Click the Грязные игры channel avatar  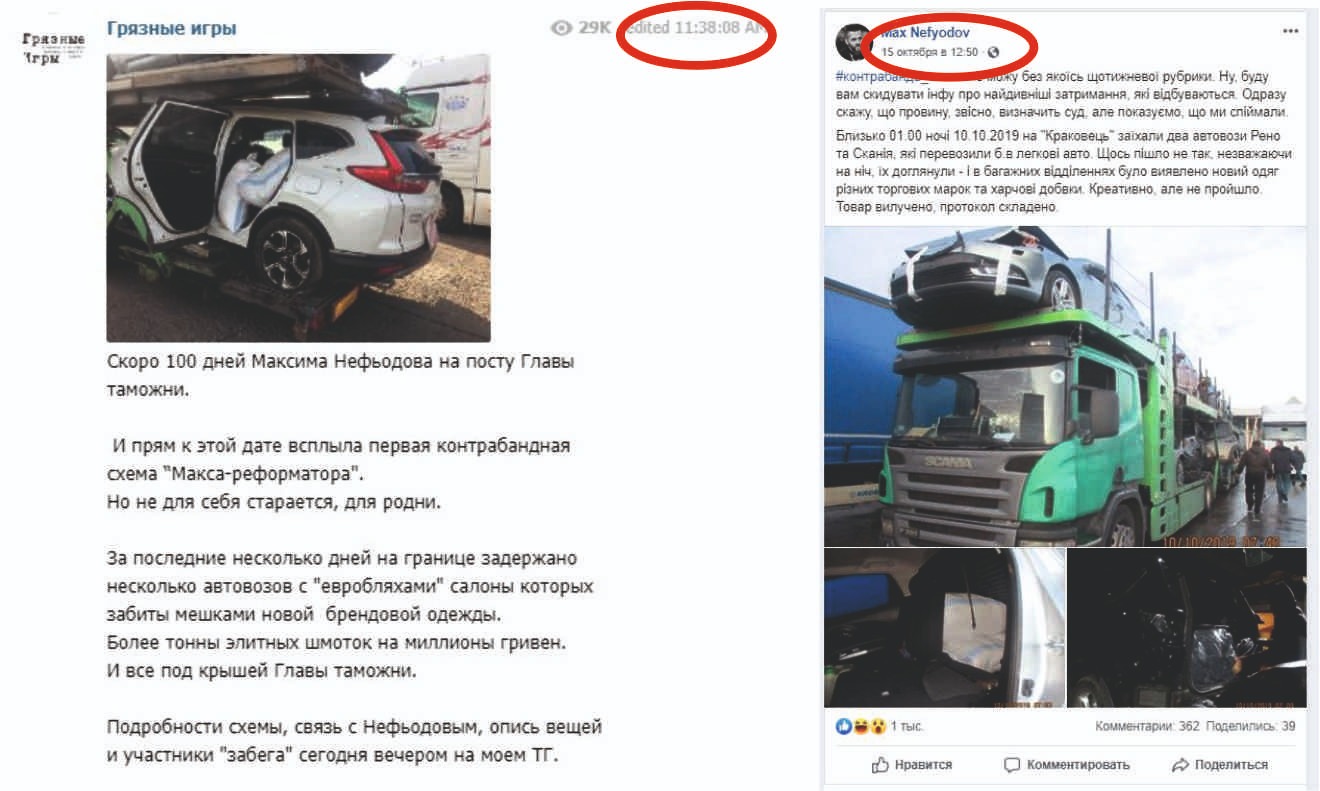pos(53,47)
